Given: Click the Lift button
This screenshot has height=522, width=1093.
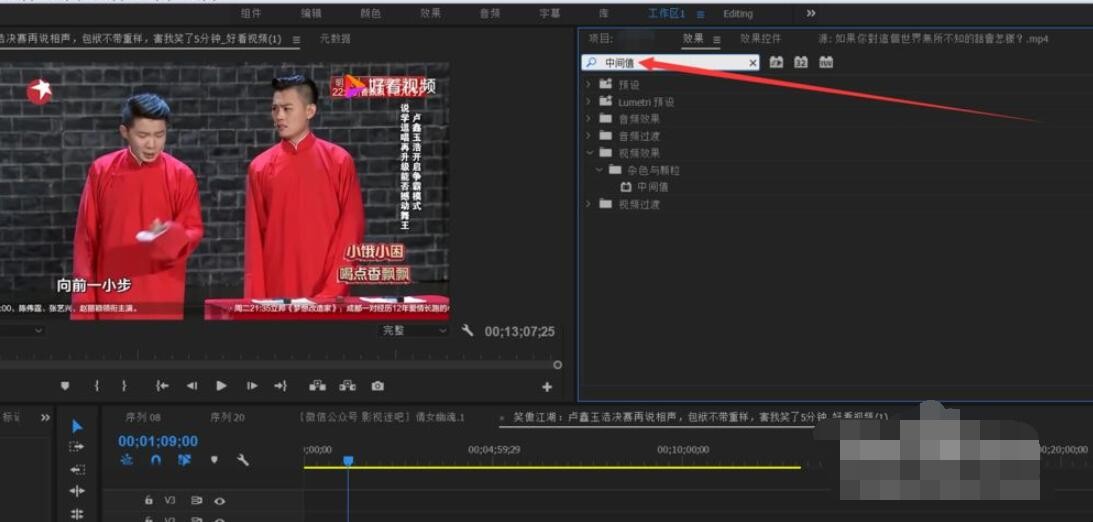Looking at the screenshot, I should 317,385.
